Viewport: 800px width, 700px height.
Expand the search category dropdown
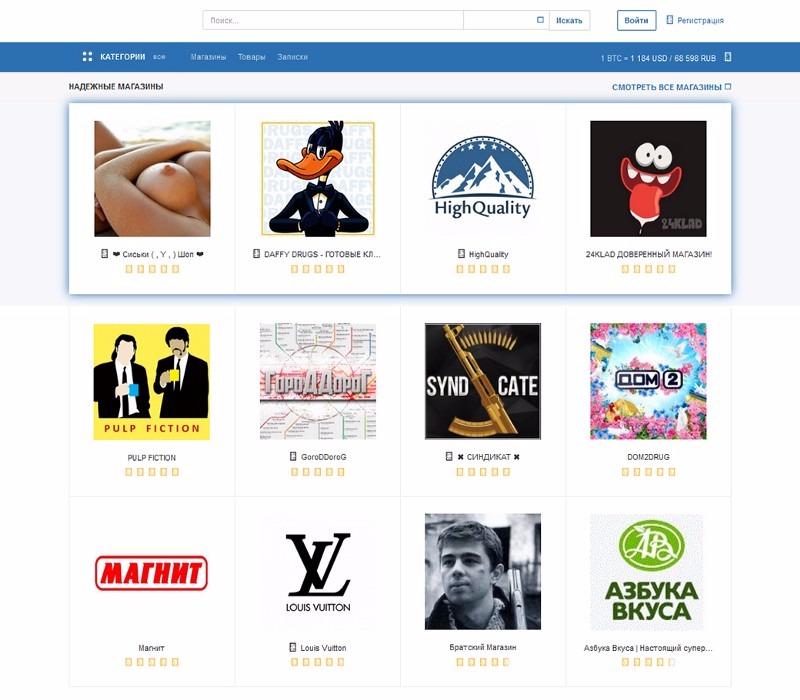[x=506, y=20]
